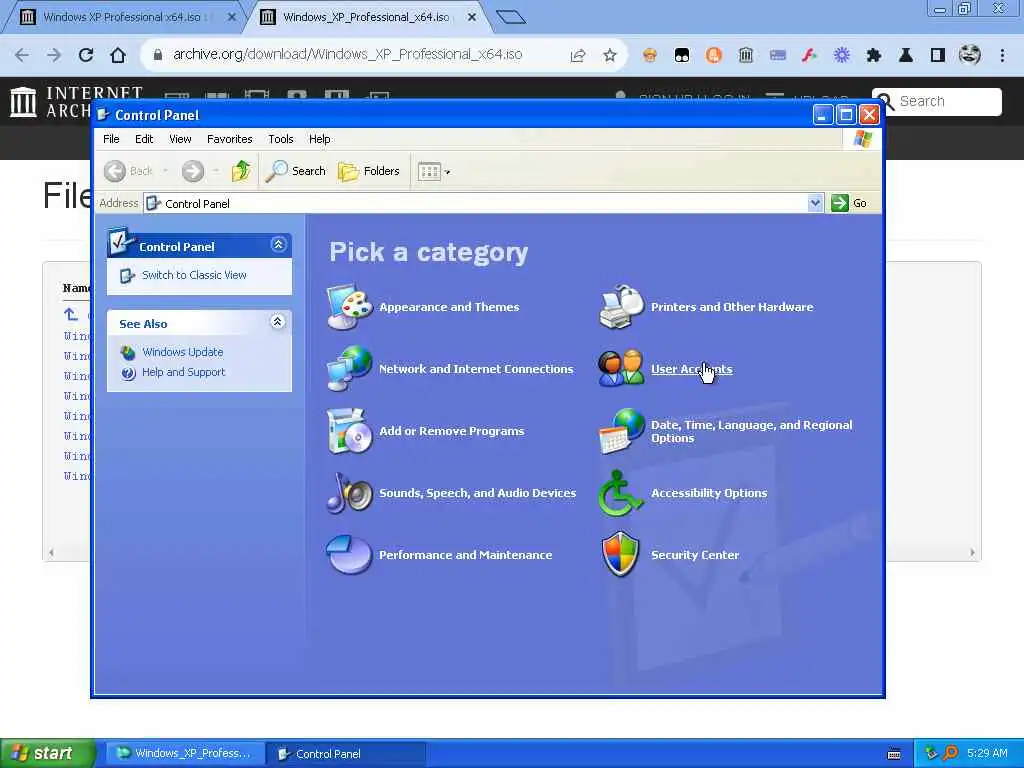Open Printers and Other Hardware icon
This screenshot has width=1024, height=768.
tap(621, 306)
